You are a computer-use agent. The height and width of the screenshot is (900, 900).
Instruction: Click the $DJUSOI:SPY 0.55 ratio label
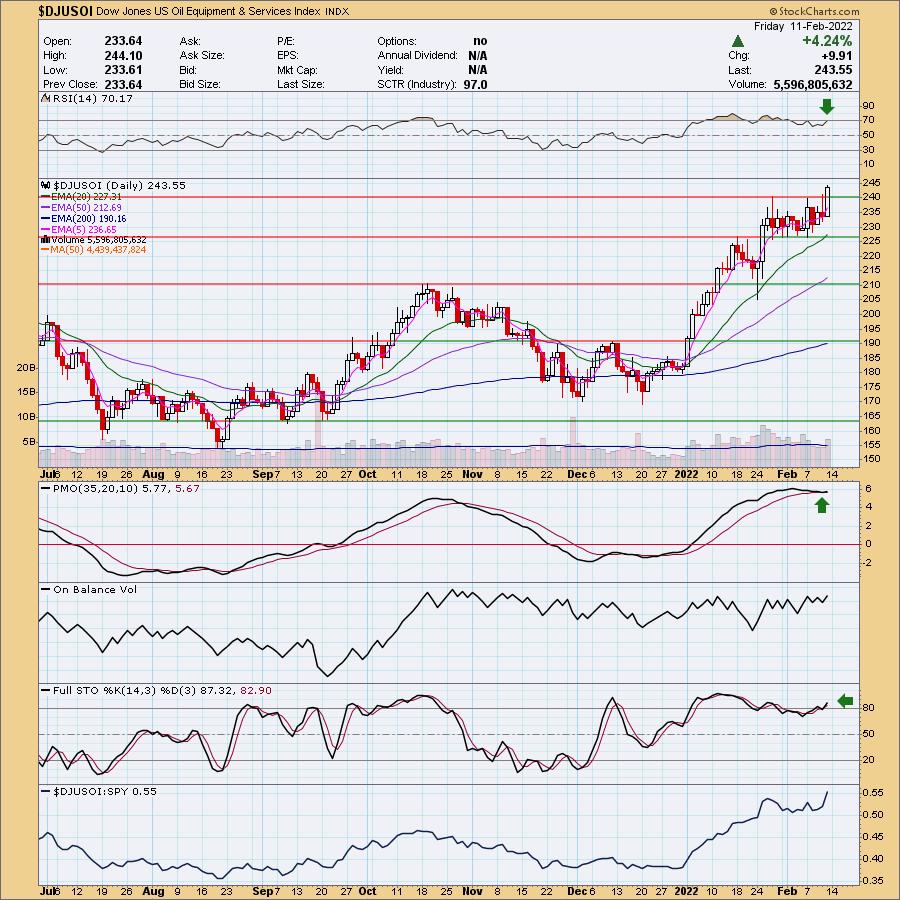pos(98,792)
